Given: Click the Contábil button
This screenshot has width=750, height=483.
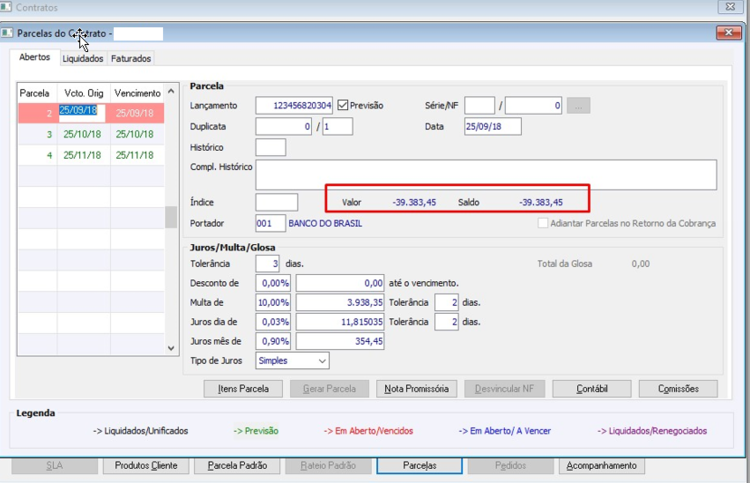Looking at the screenshot, I should coord(592,389).
